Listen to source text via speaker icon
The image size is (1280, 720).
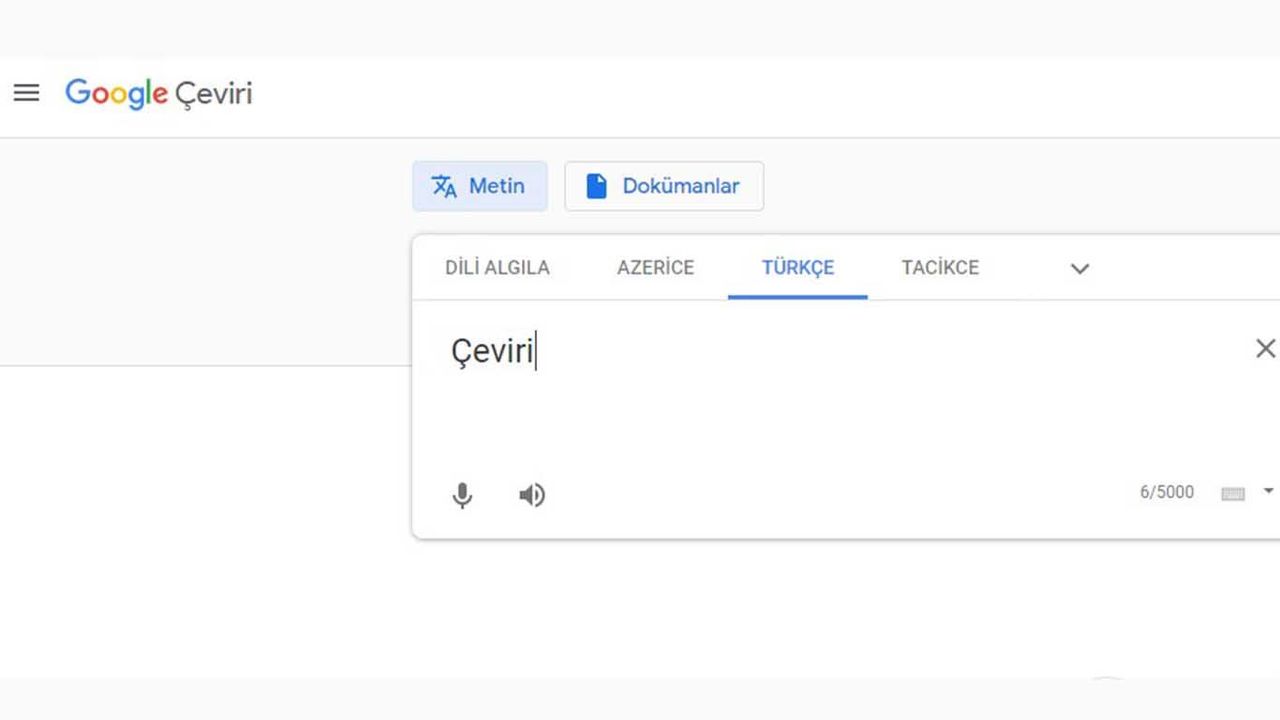point(532,495)
